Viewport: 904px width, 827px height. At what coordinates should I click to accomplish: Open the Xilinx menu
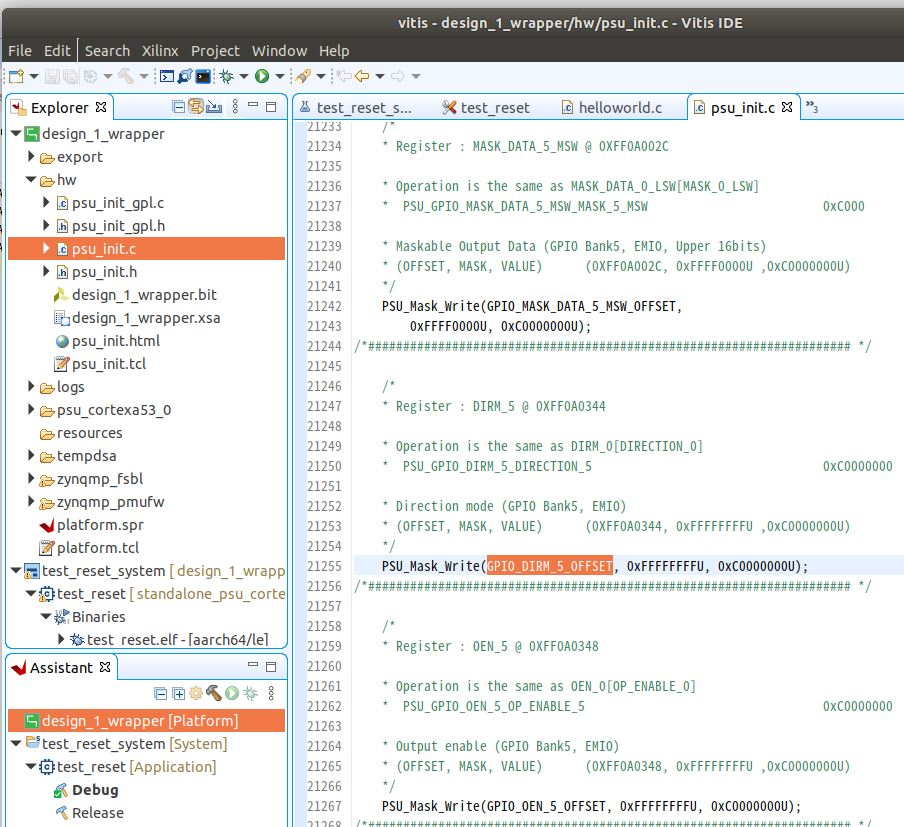(160, 50)
